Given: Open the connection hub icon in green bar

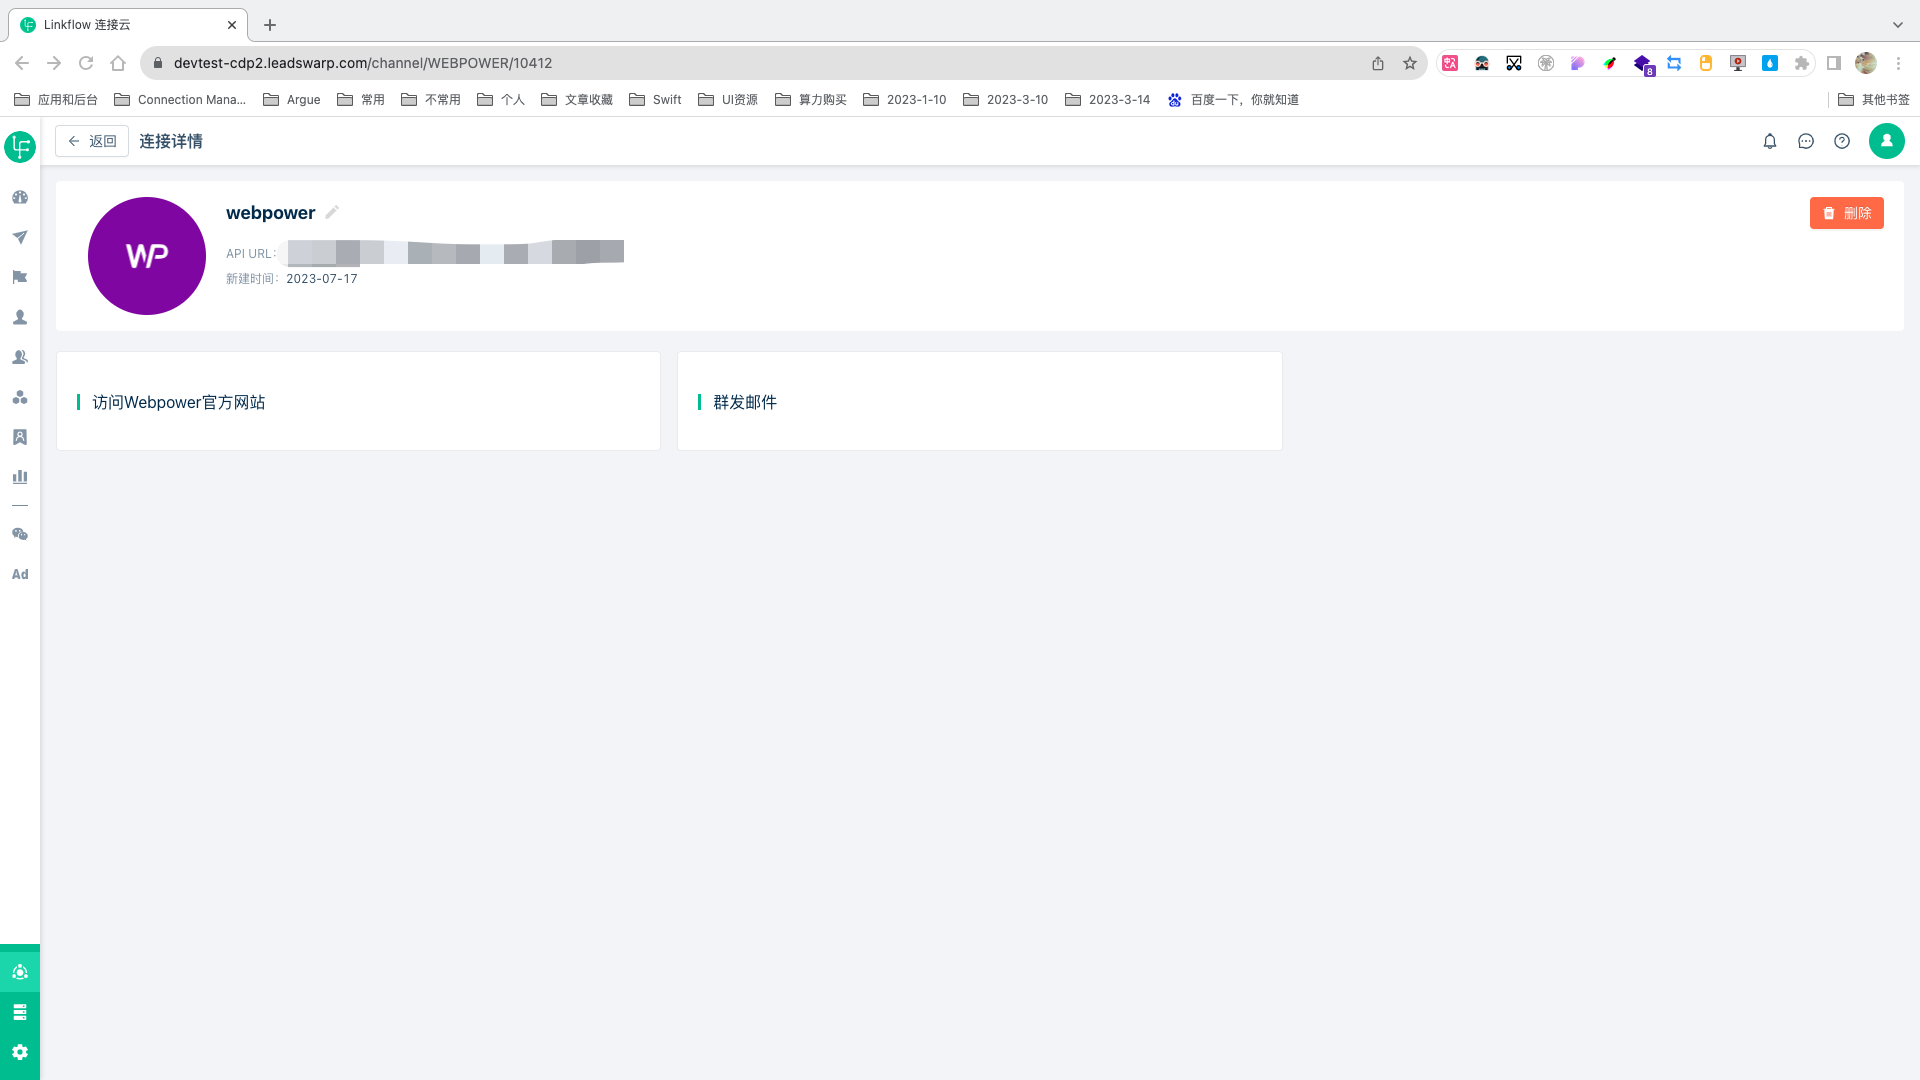Looking at the screenshot, I should pyautogui.click(x=20, y=972).
